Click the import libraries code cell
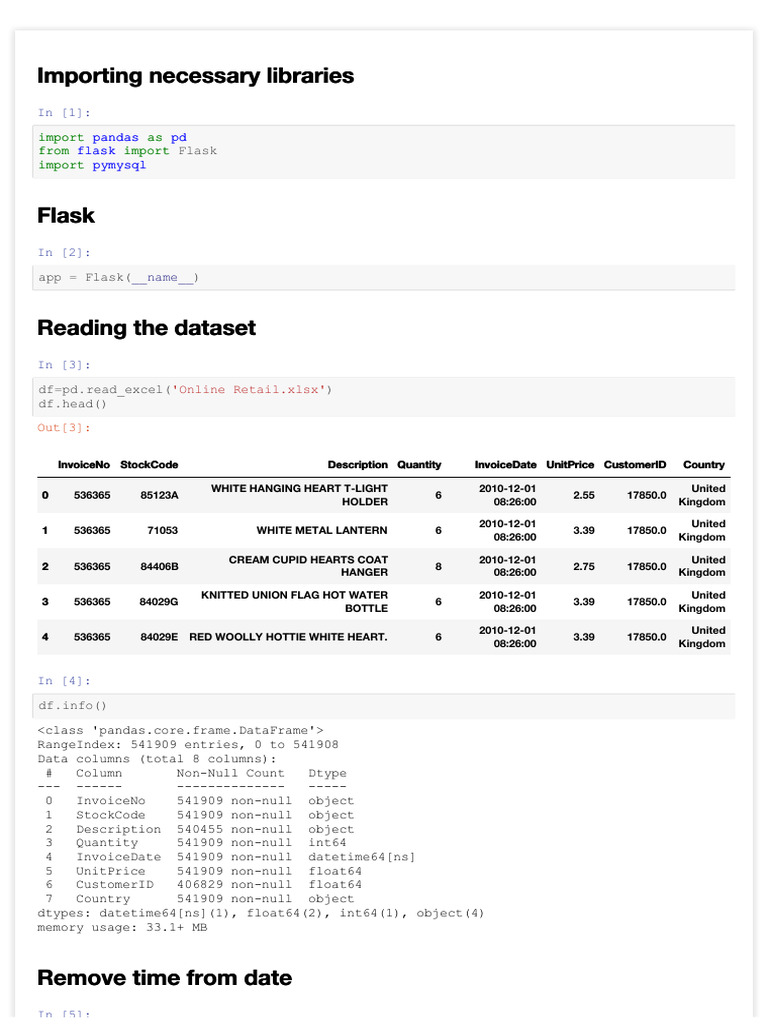Image resolution: width=768 pixels, height=1024 pixels. pos(384,151)
